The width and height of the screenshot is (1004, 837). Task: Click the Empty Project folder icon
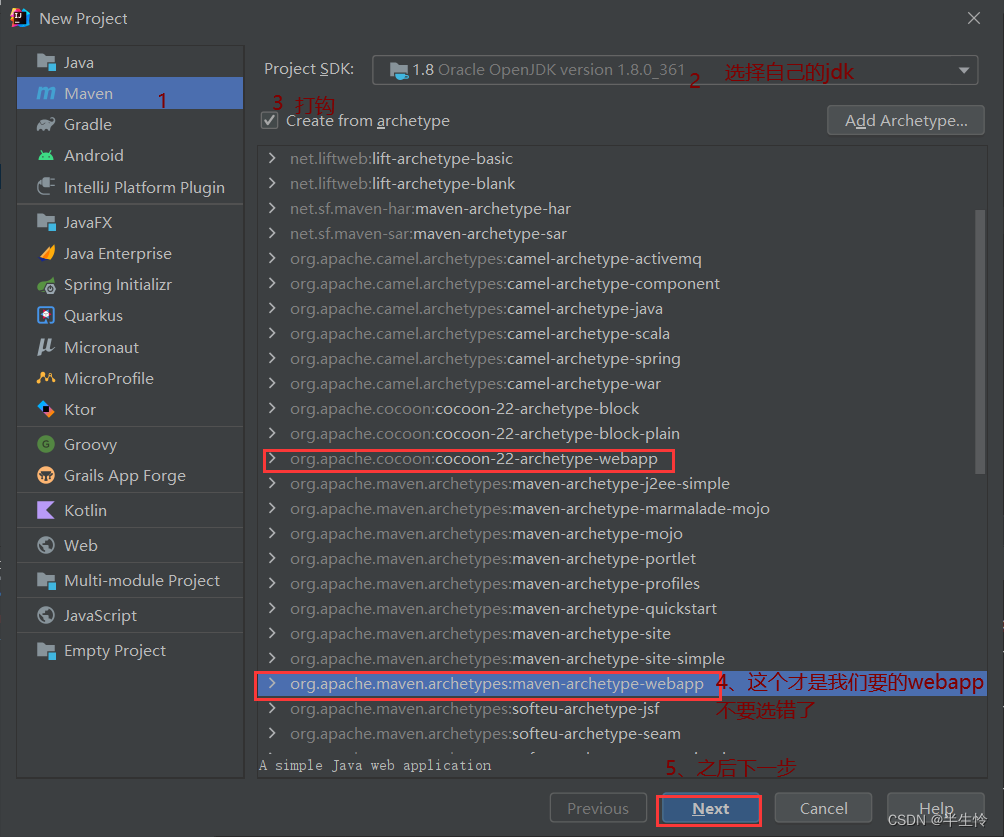(46, 651)
